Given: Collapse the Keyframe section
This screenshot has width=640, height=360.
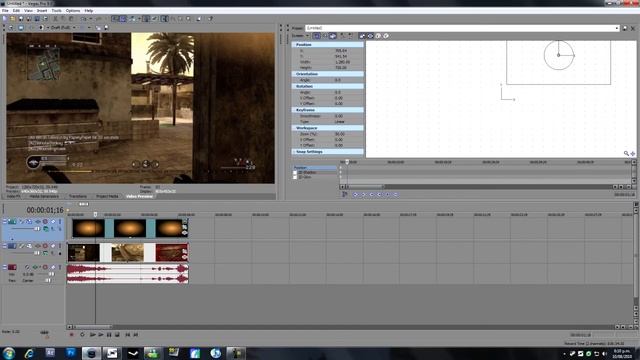Looking at the screenshot, I should click(327, 110).
